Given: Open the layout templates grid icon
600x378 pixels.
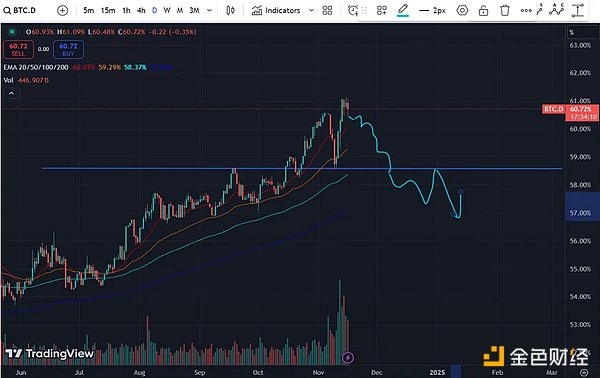Looking at the screenshot, I should [x=327, y=10].
